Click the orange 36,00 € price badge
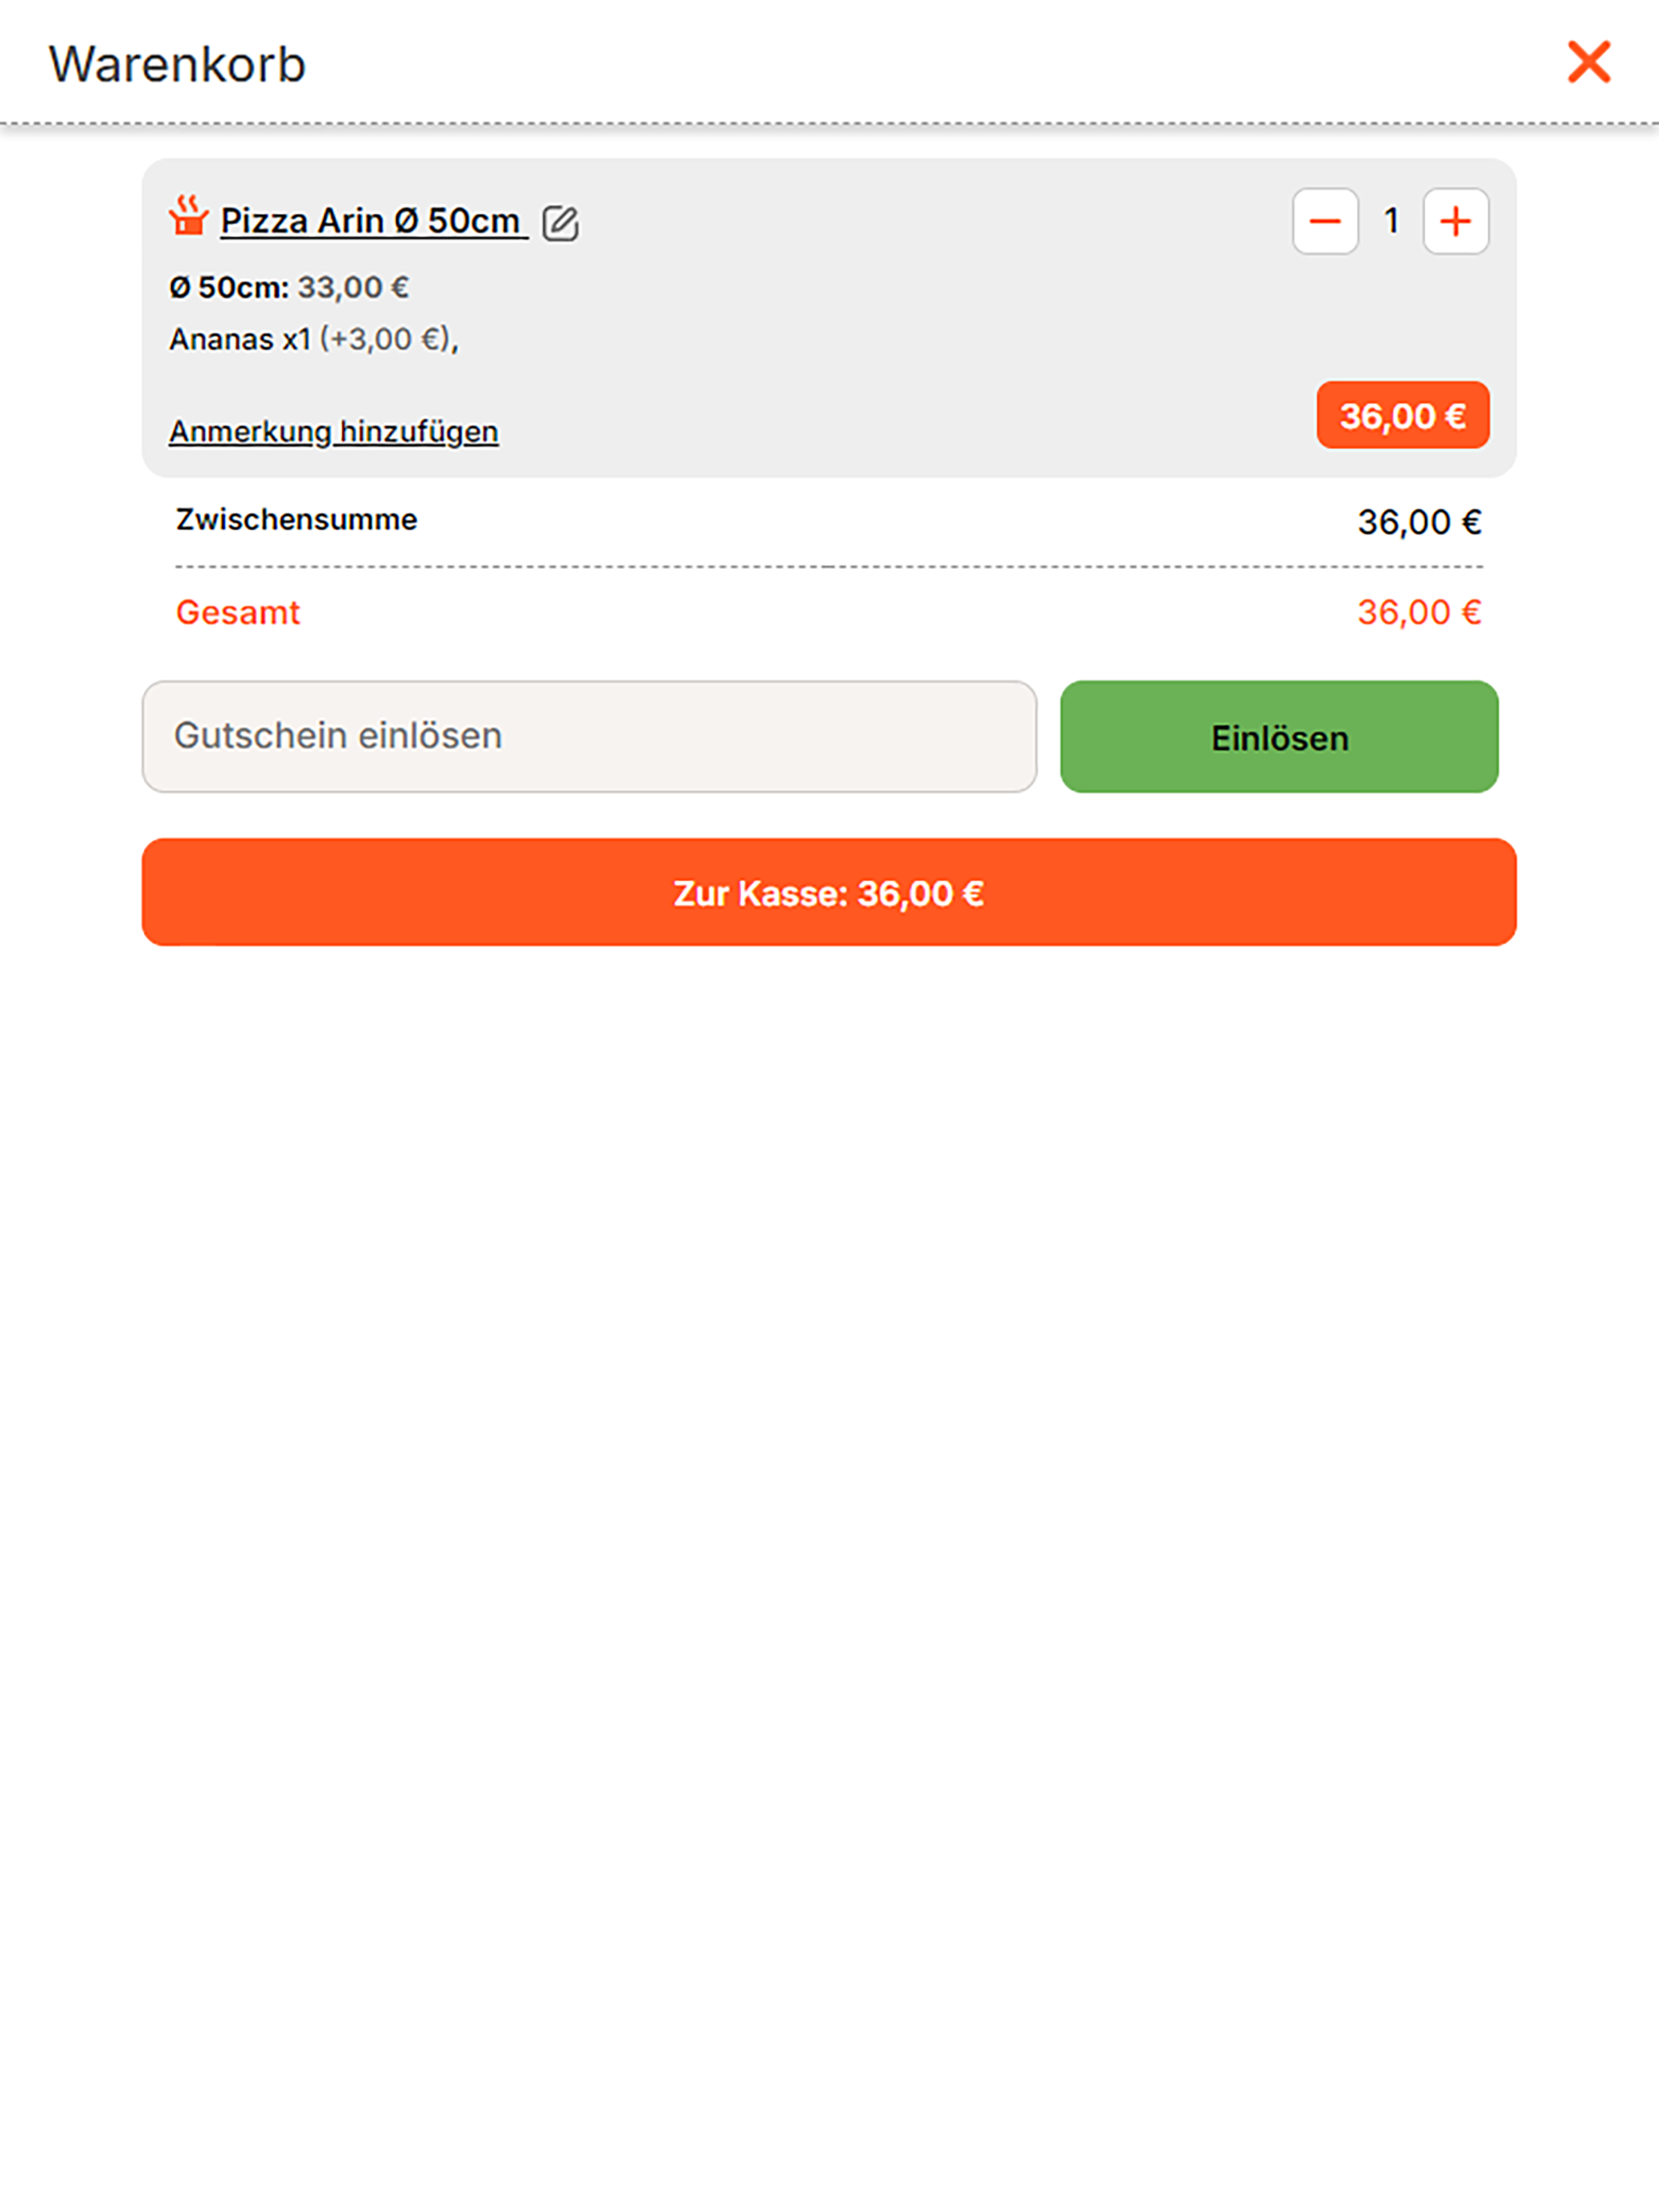The image size is (1659, 2212). (x=1403, y=415)
